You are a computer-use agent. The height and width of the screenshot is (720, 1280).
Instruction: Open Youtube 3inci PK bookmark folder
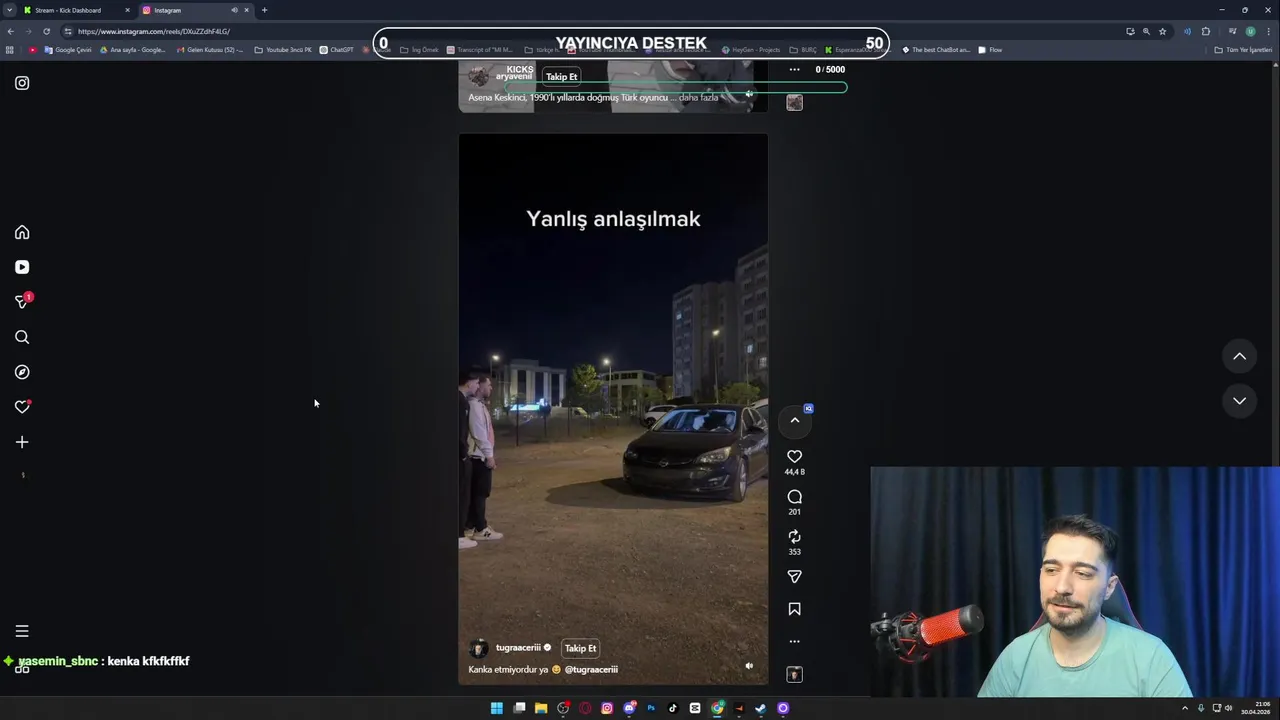click(x=283, y=50)
